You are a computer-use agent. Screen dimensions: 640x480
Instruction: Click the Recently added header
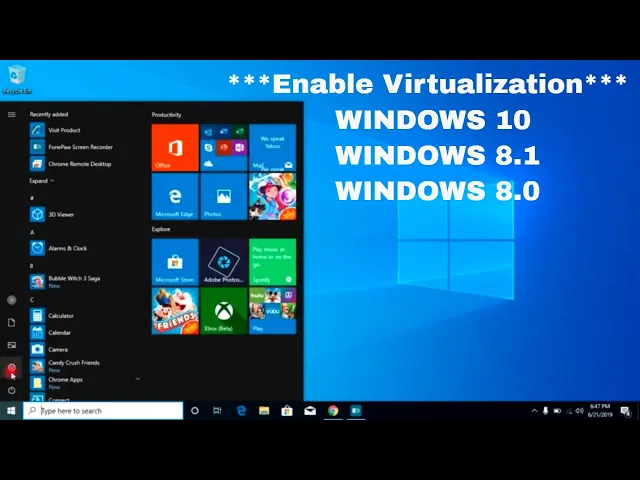point(49,115)
